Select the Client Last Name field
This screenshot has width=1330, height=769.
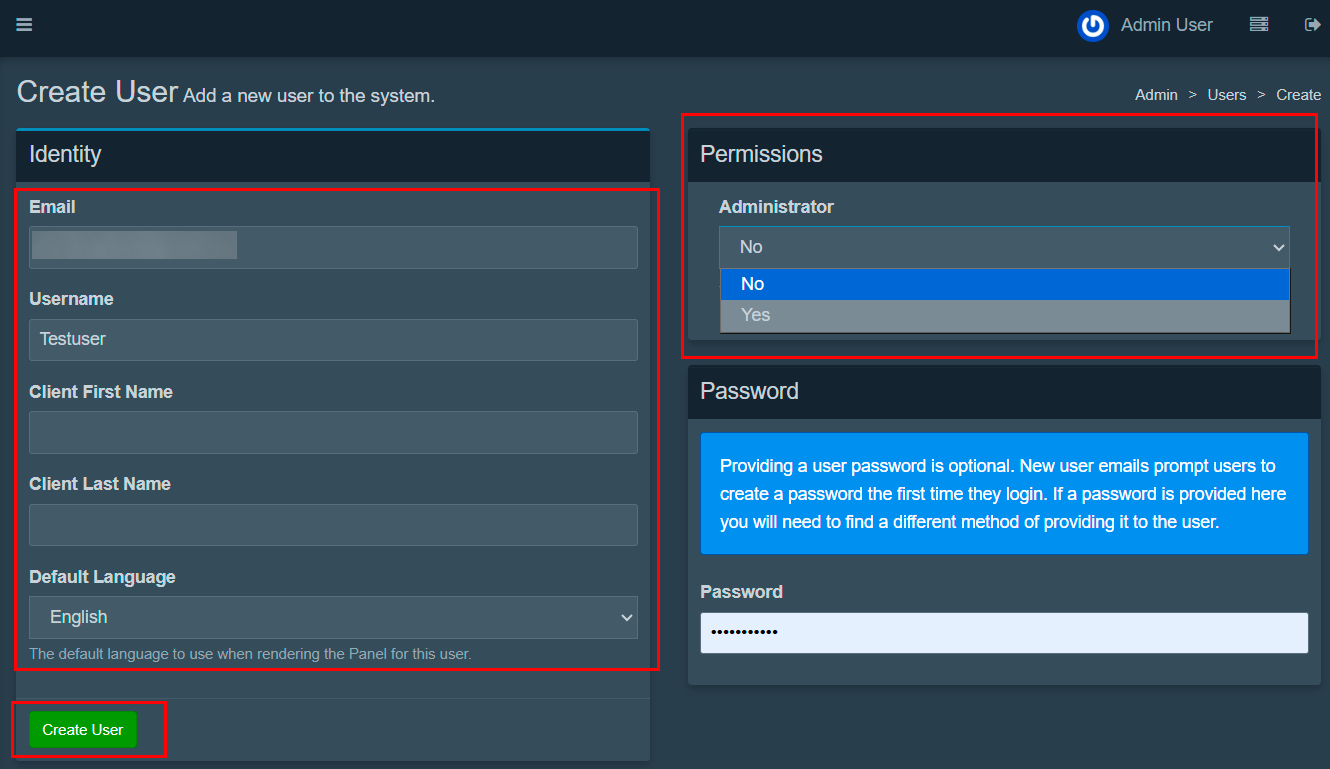[333, 525]
